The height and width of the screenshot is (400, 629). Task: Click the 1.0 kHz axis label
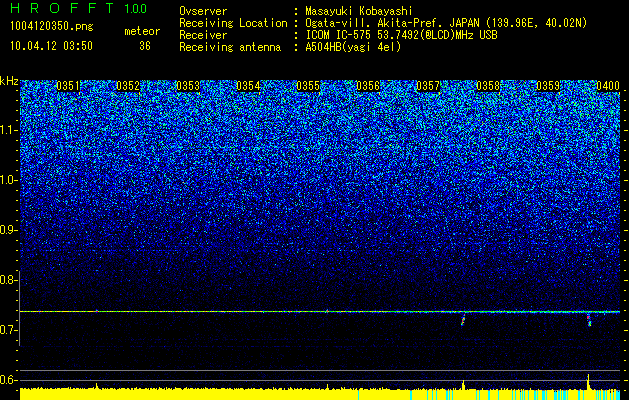[8, 180]
